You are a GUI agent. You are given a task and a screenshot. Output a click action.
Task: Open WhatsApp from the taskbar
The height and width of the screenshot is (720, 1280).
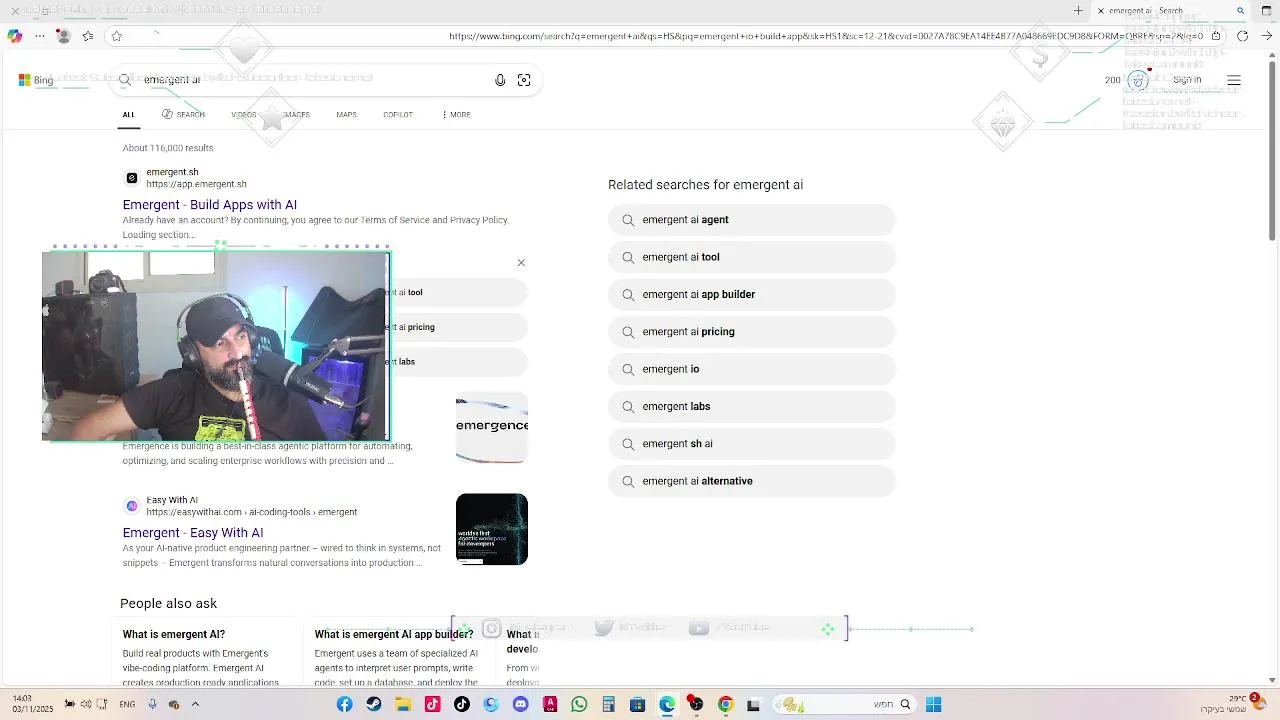coord(579,704)
